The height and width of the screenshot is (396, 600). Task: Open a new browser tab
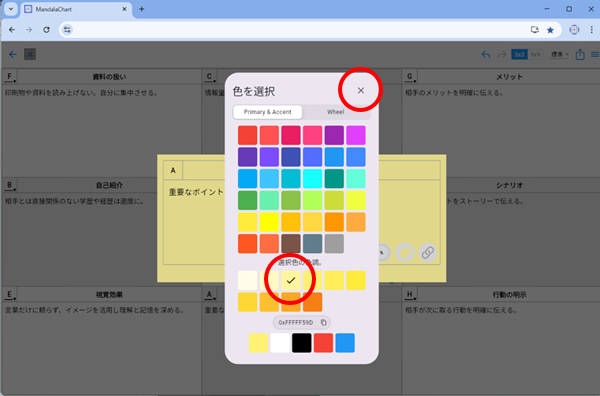(x=142, y=9)
